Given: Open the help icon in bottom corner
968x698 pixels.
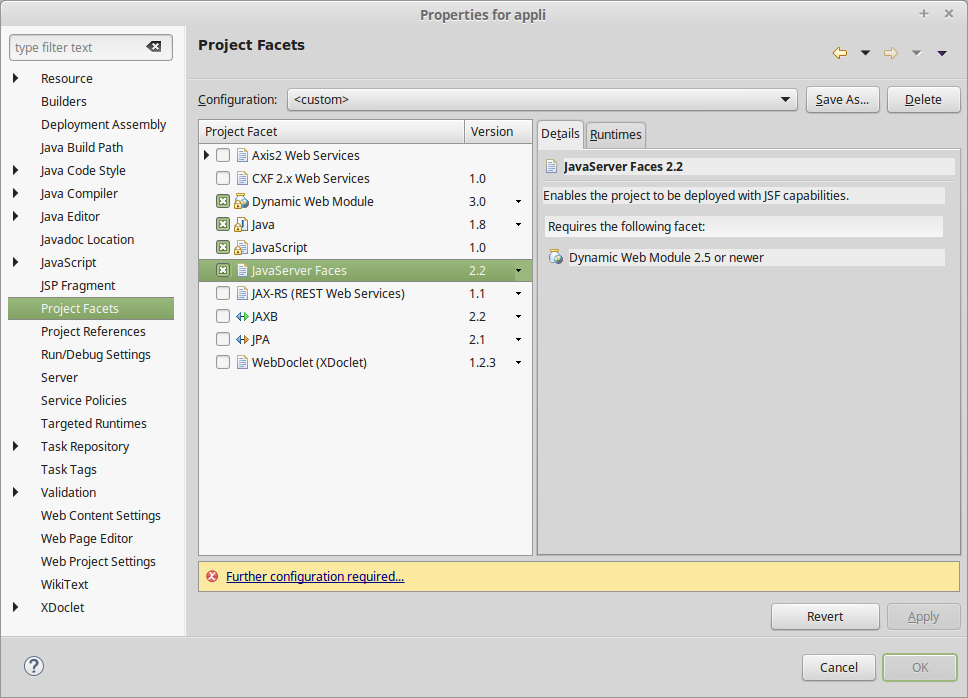Looking at the screenshot, I should point(33,666).
